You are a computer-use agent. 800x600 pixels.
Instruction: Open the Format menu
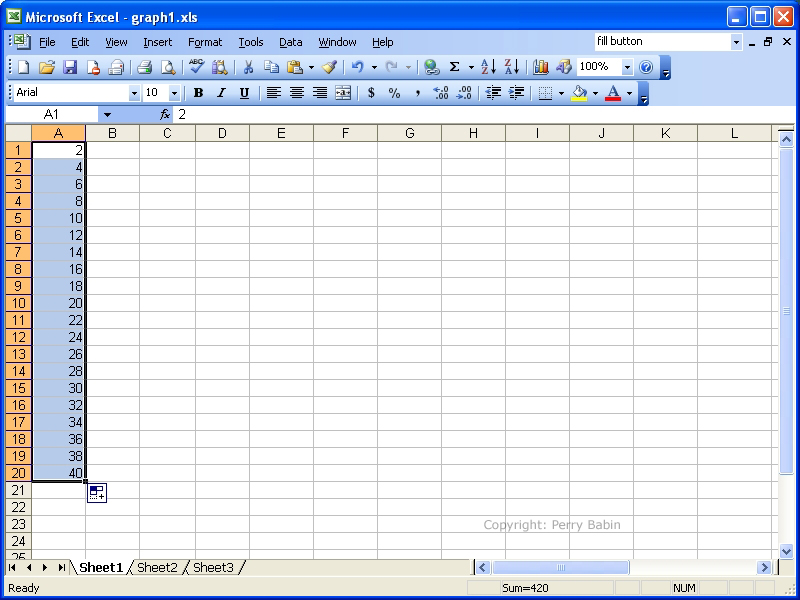(x=205, y=42)
